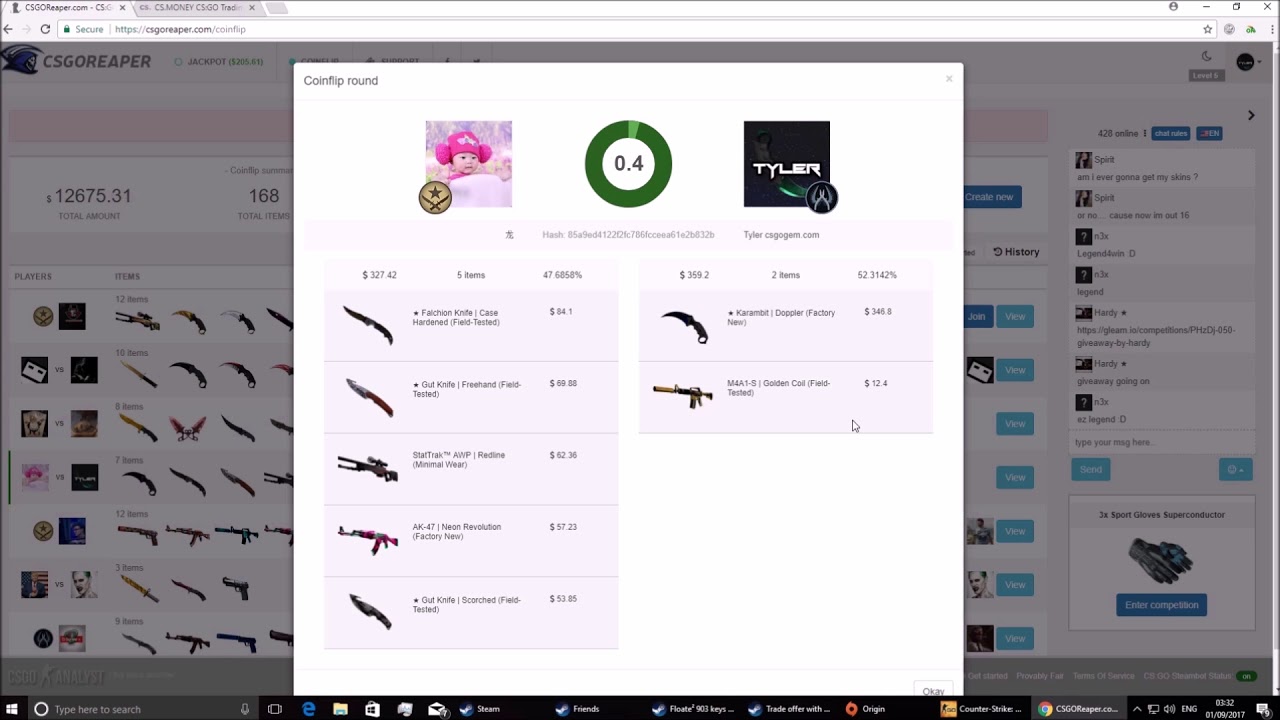The image size is (1280, 720).
Task: Open the Windows Start menu
Action: point(13,709)
